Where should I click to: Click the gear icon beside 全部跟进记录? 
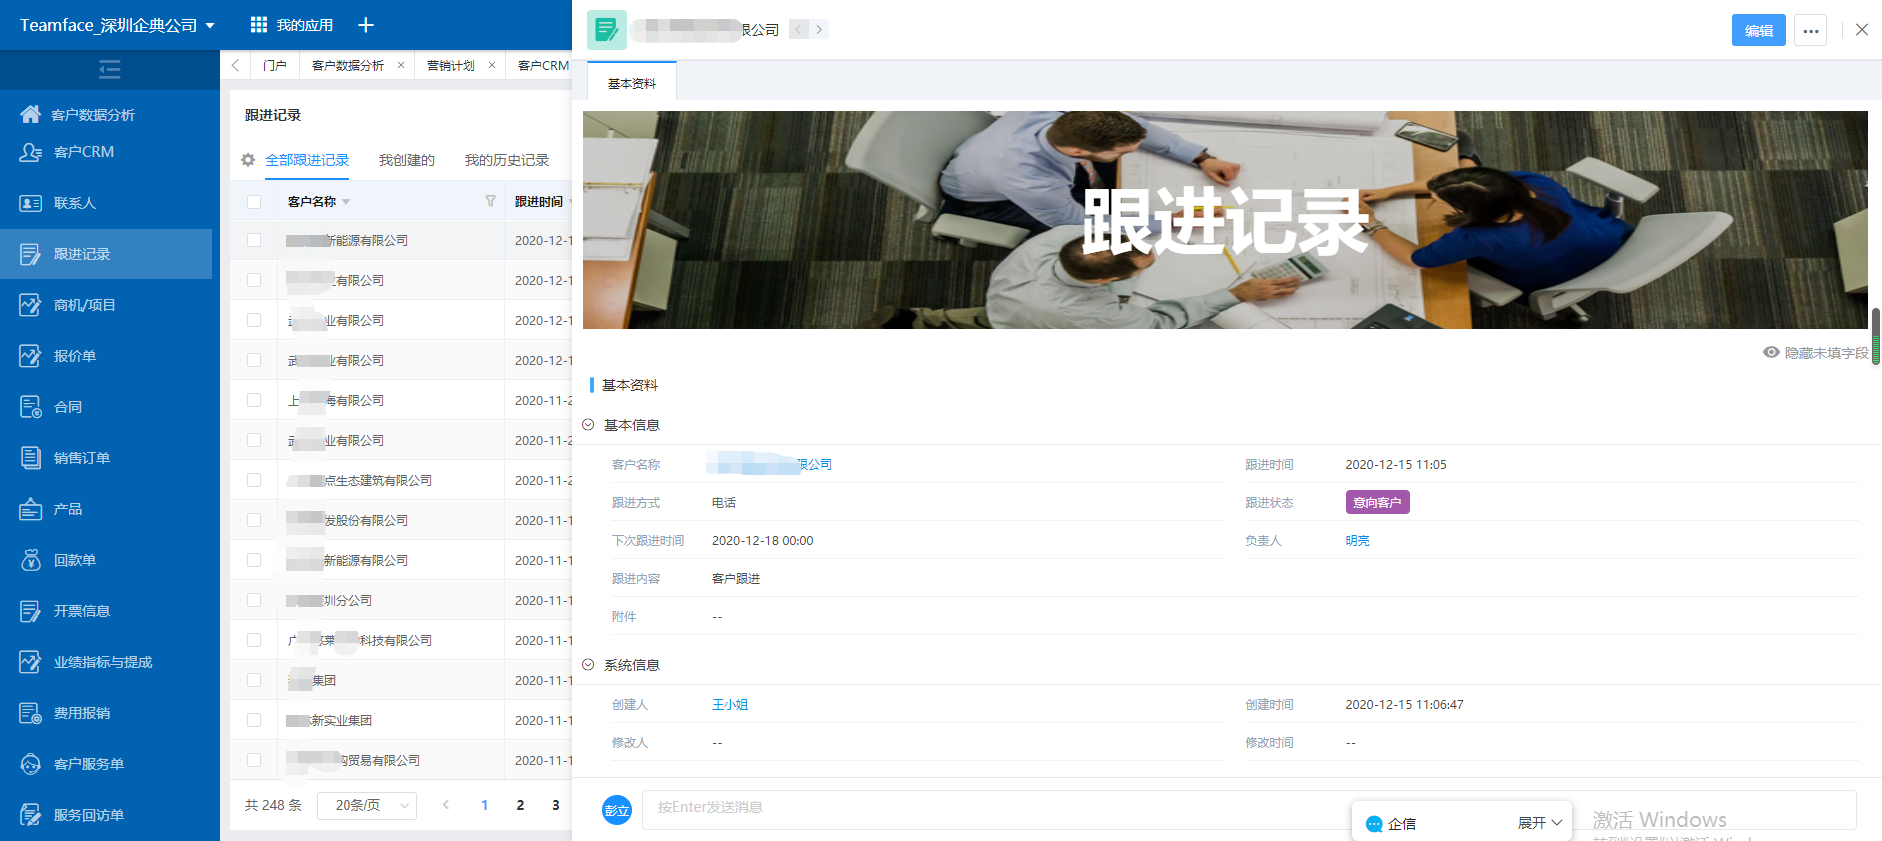tap(248, 160)
